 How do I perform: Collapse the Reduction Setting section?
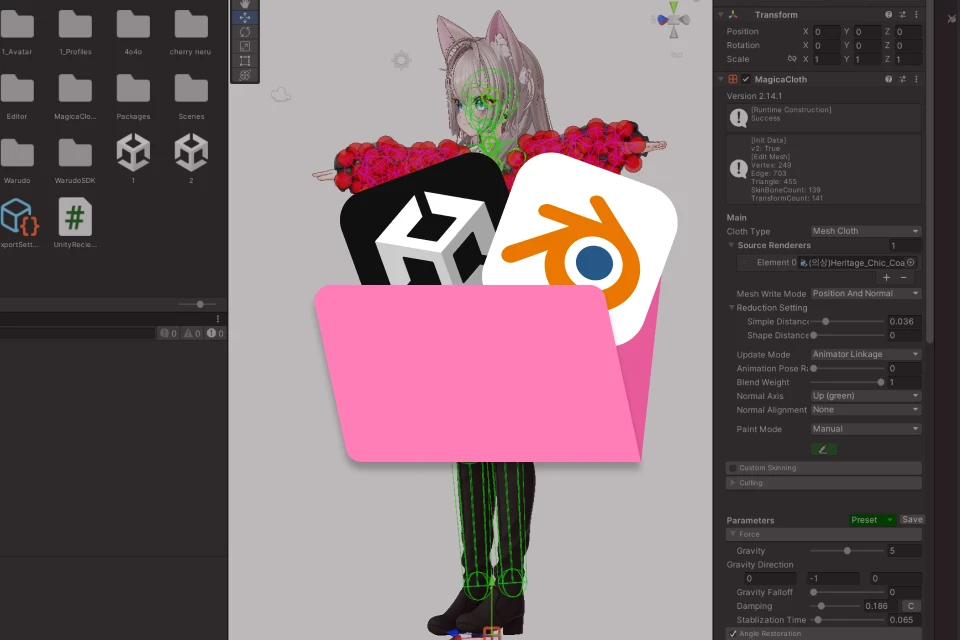pyautogui.click(x=731, y=307)
